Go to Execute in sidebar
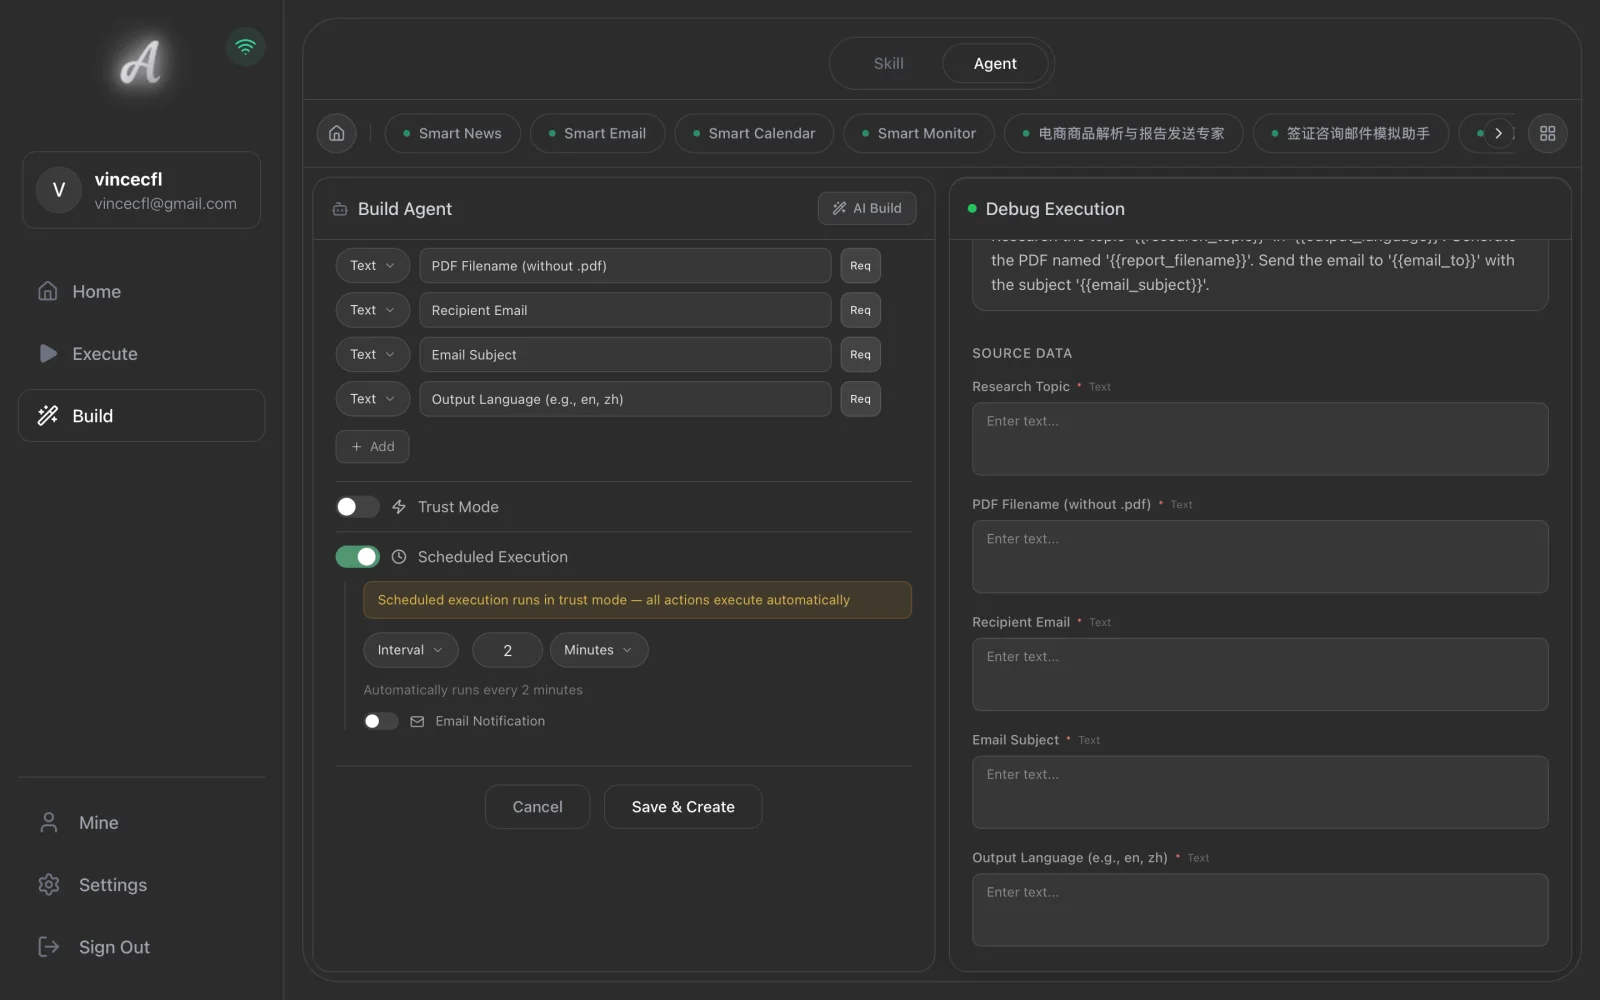 [x=141, y=353]
